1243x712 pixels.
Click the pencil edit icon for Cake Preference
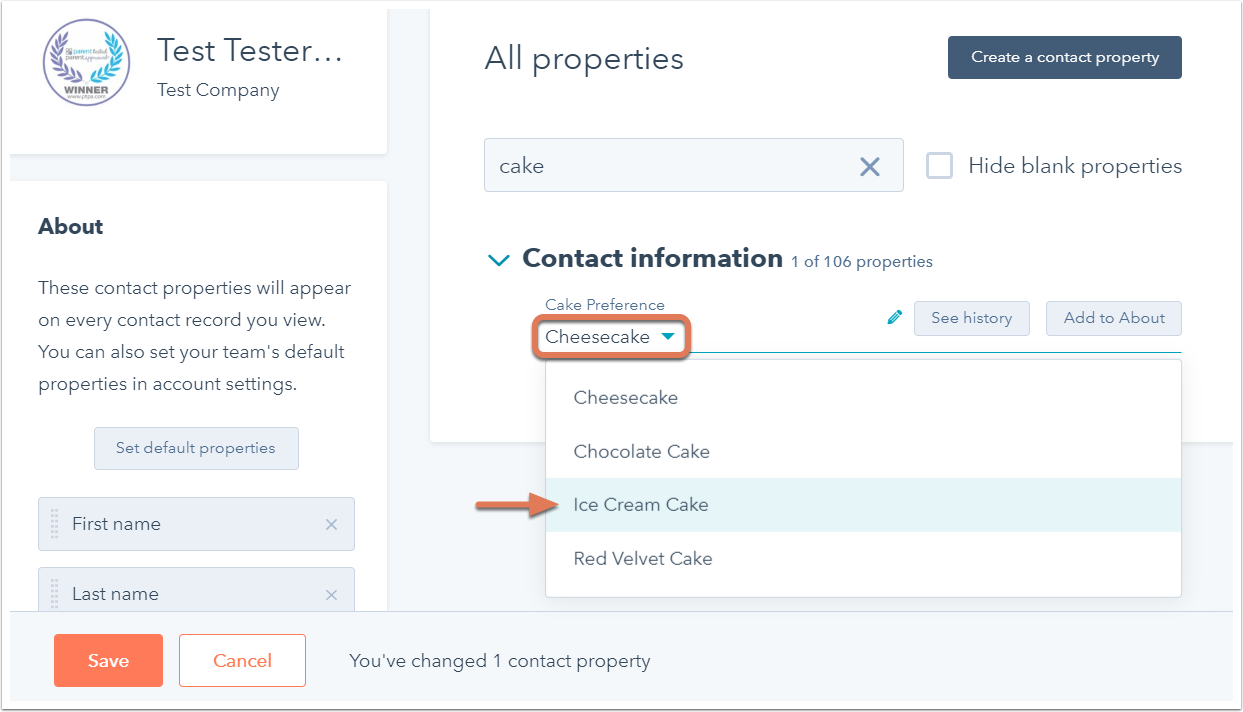coord(894,318)
